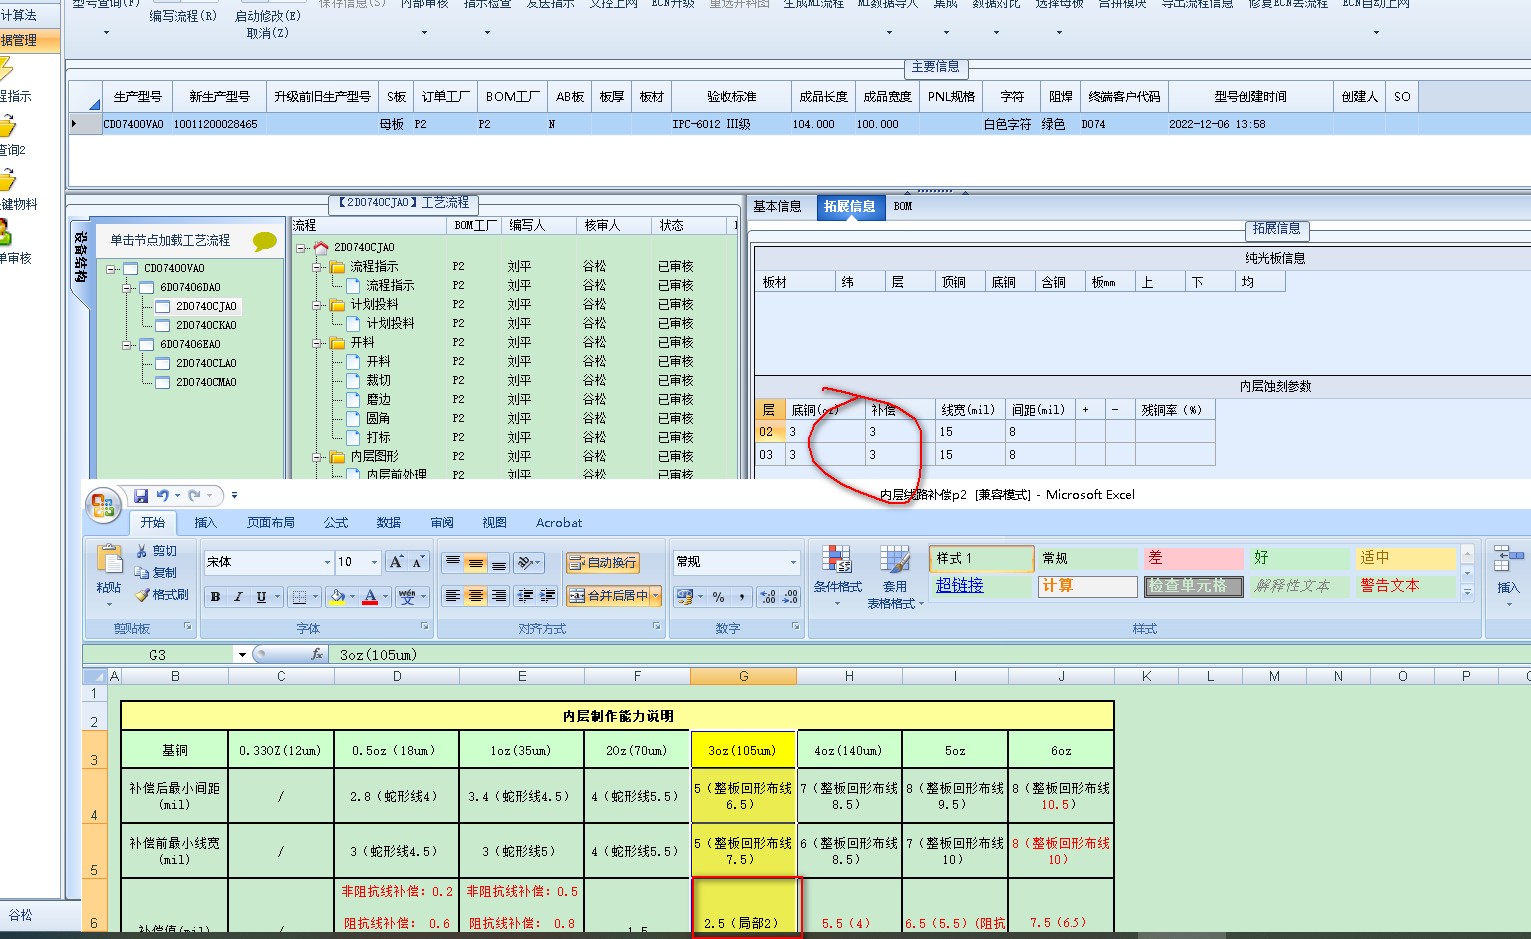Toggle Underline formatting

261,597
